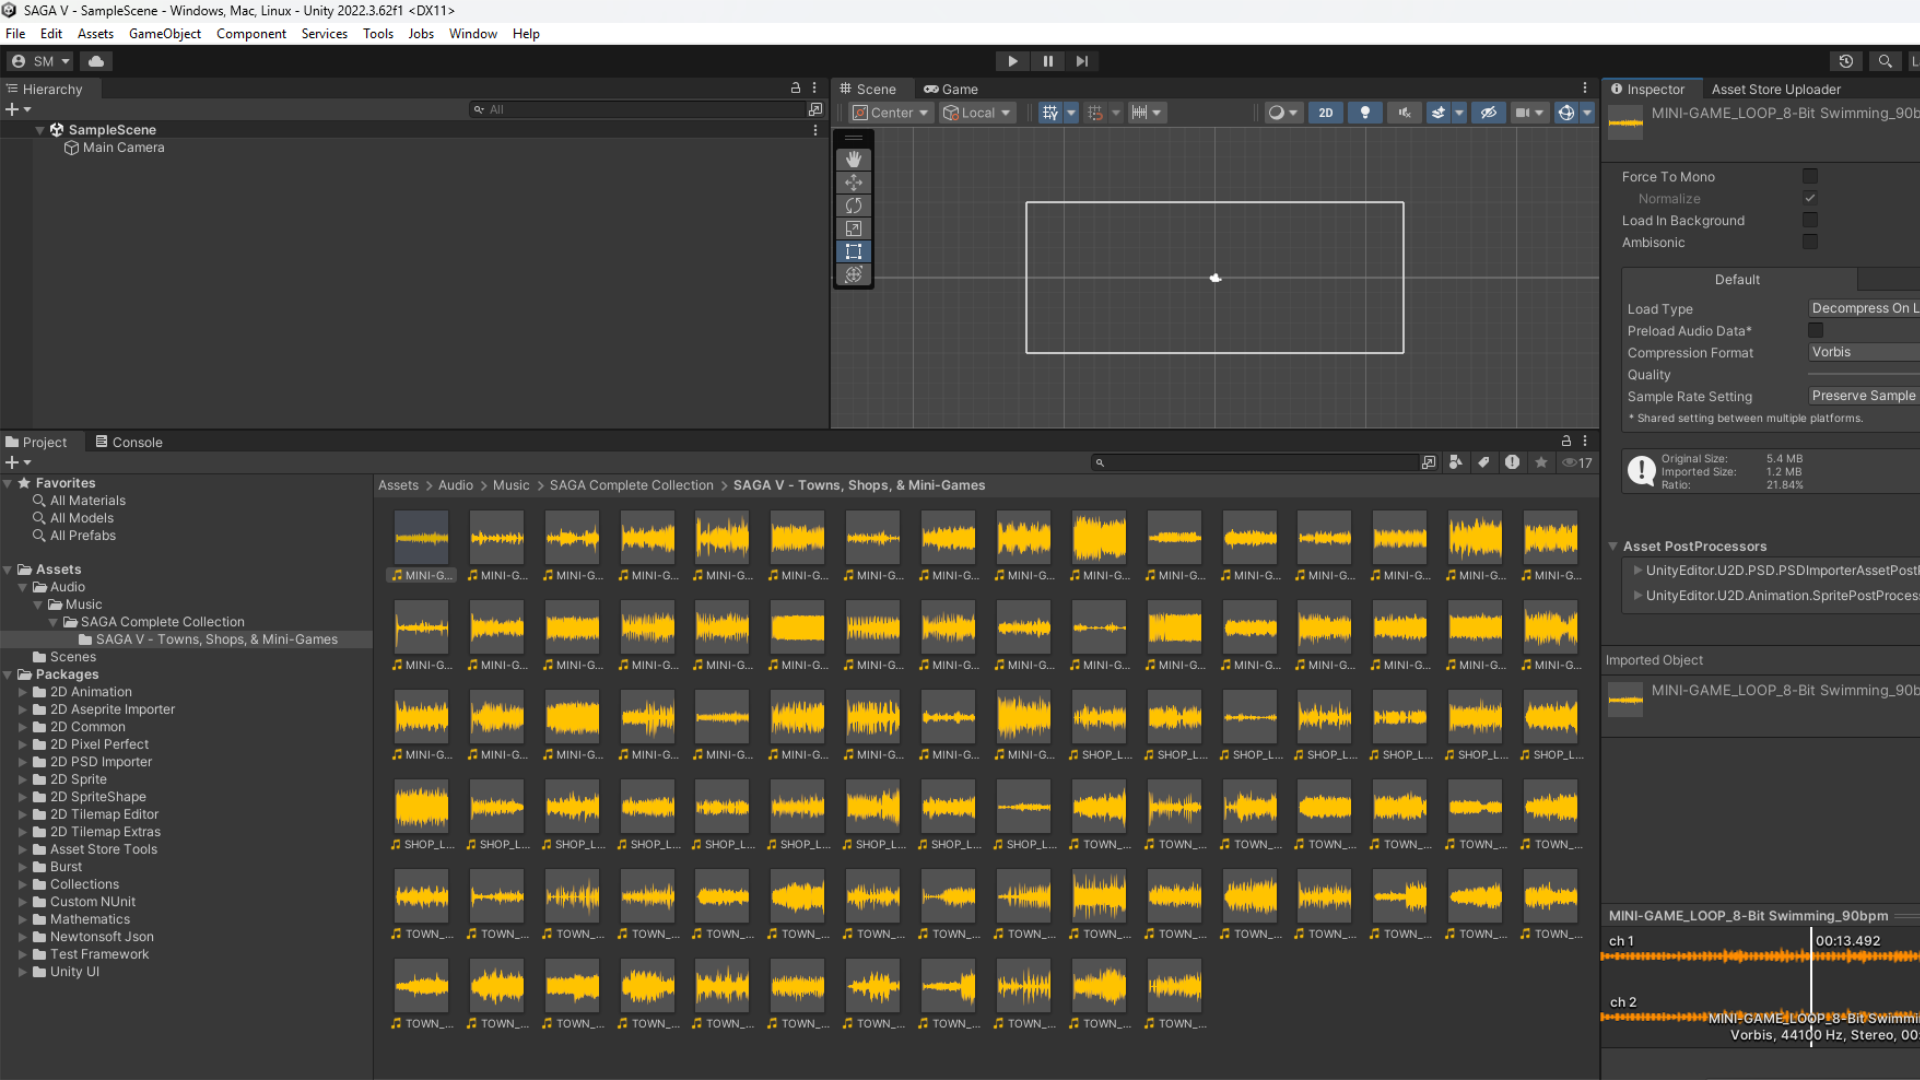This screenshot has width=1920, height=1080.
Task: Select the Hand tool in scene toolbar
Action: tap(853, 159)
